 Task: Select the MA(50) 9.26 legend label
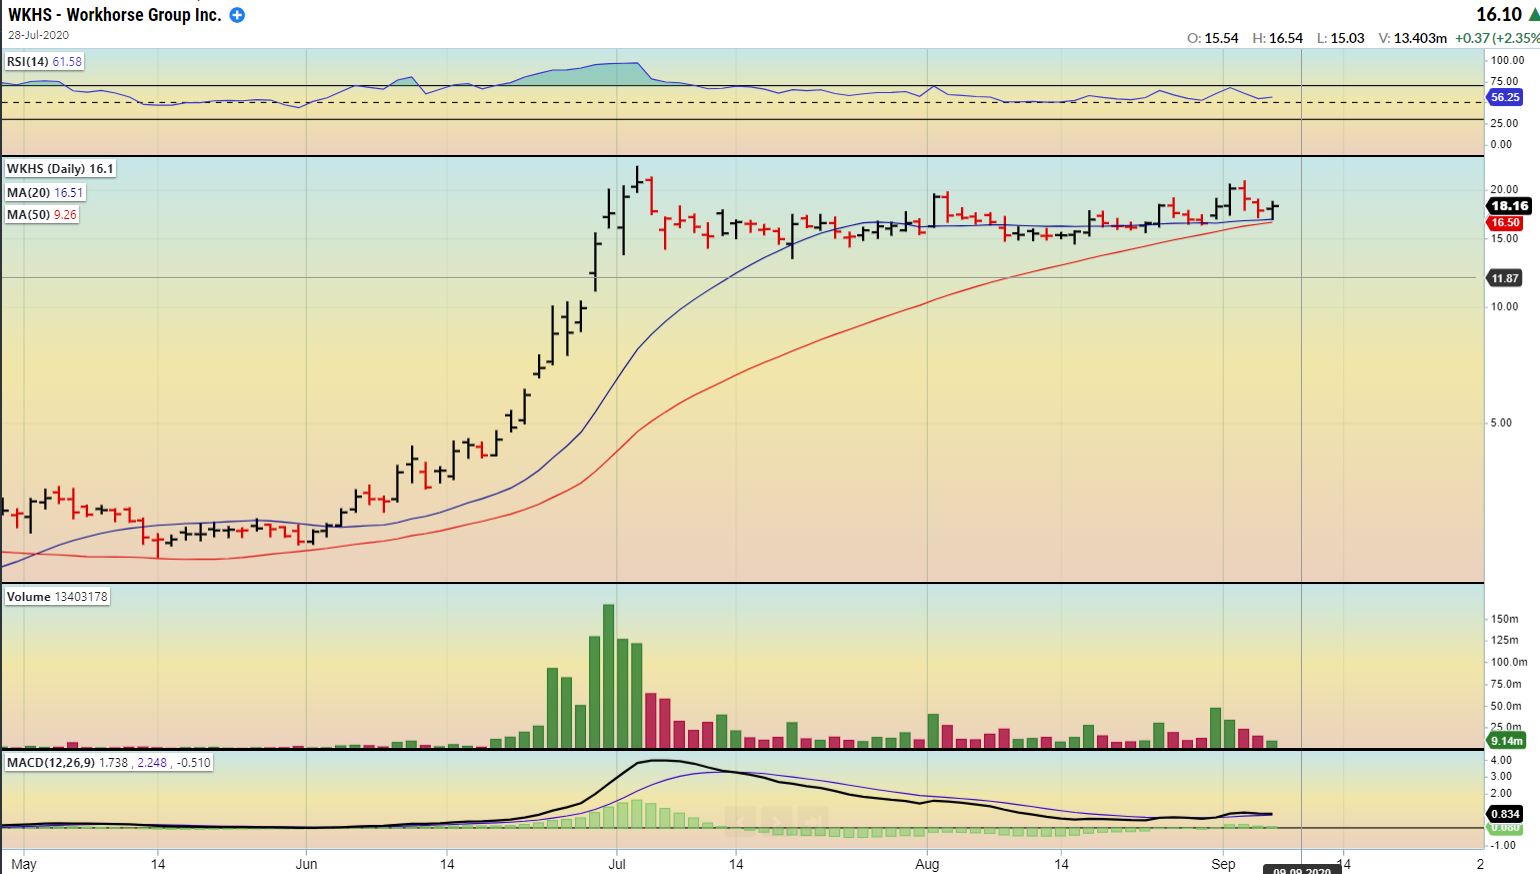pos(42,214)
